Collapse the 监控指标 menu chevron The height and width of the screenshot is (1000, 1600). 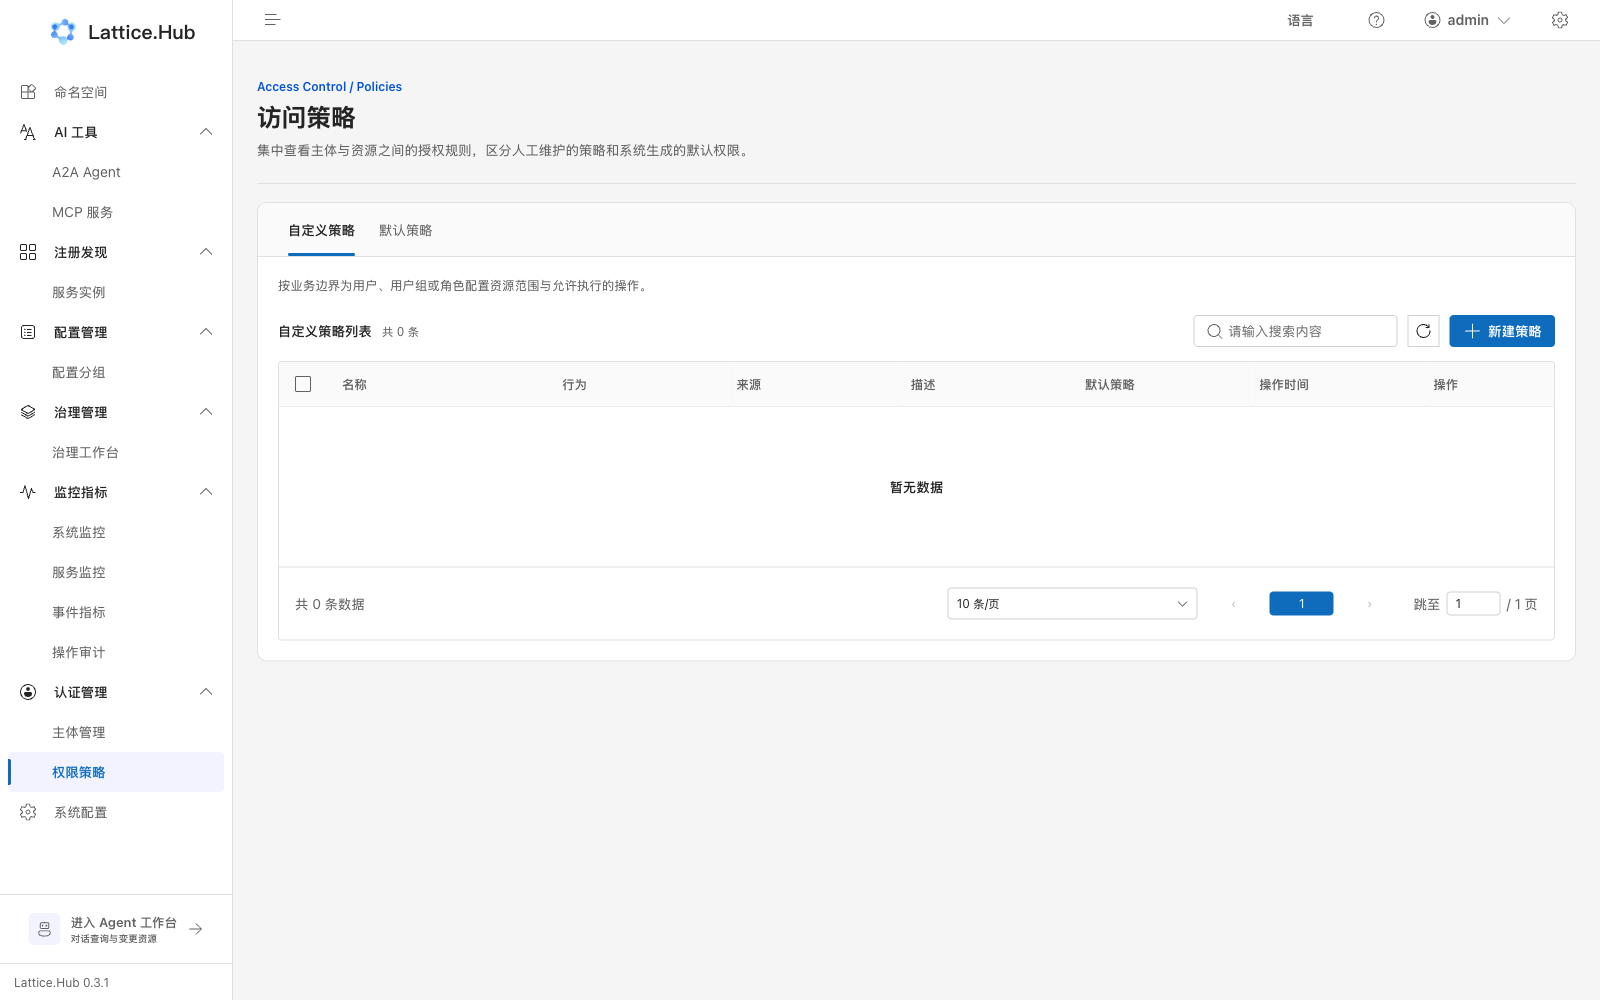206,492
